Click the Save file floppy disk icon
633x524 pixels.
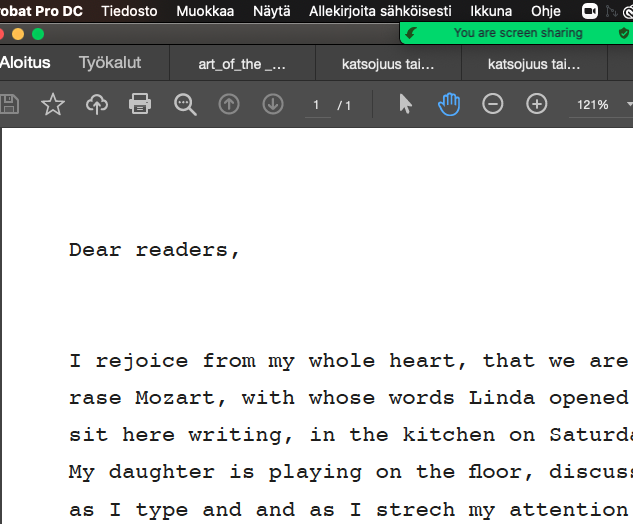[9, 104]
